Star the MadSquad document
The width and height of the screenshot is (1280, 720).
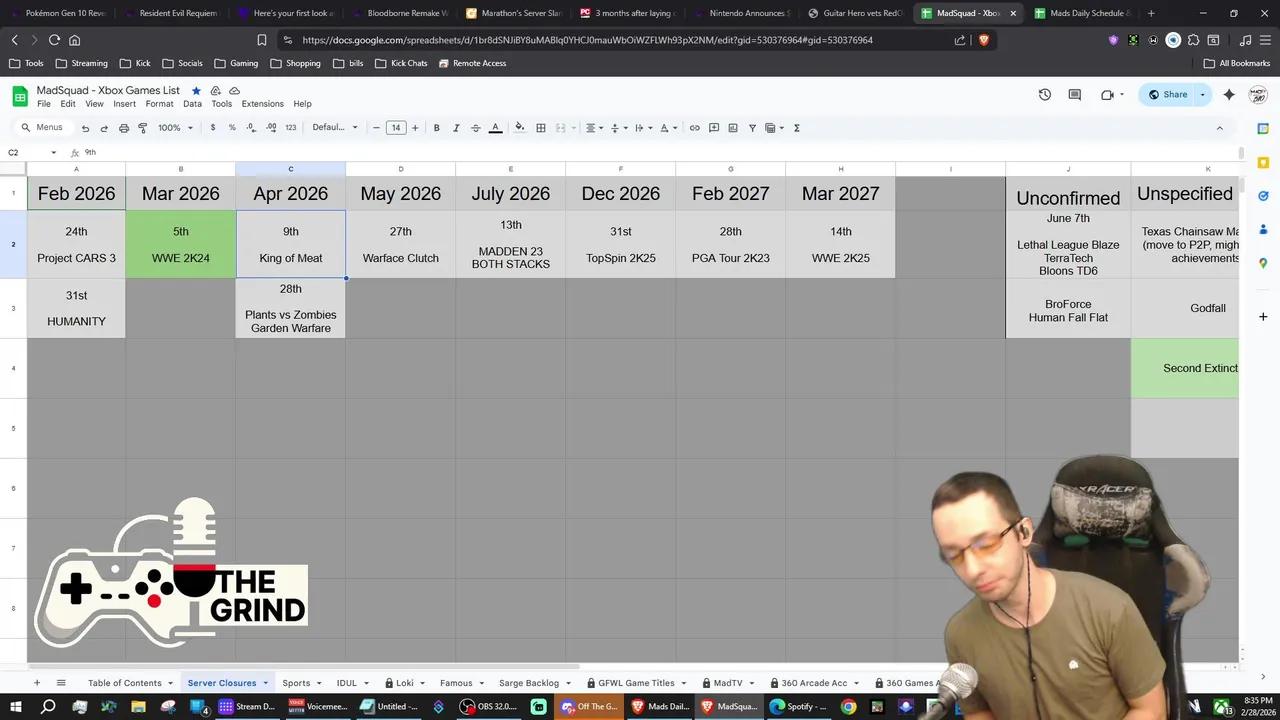coord(196,90)
